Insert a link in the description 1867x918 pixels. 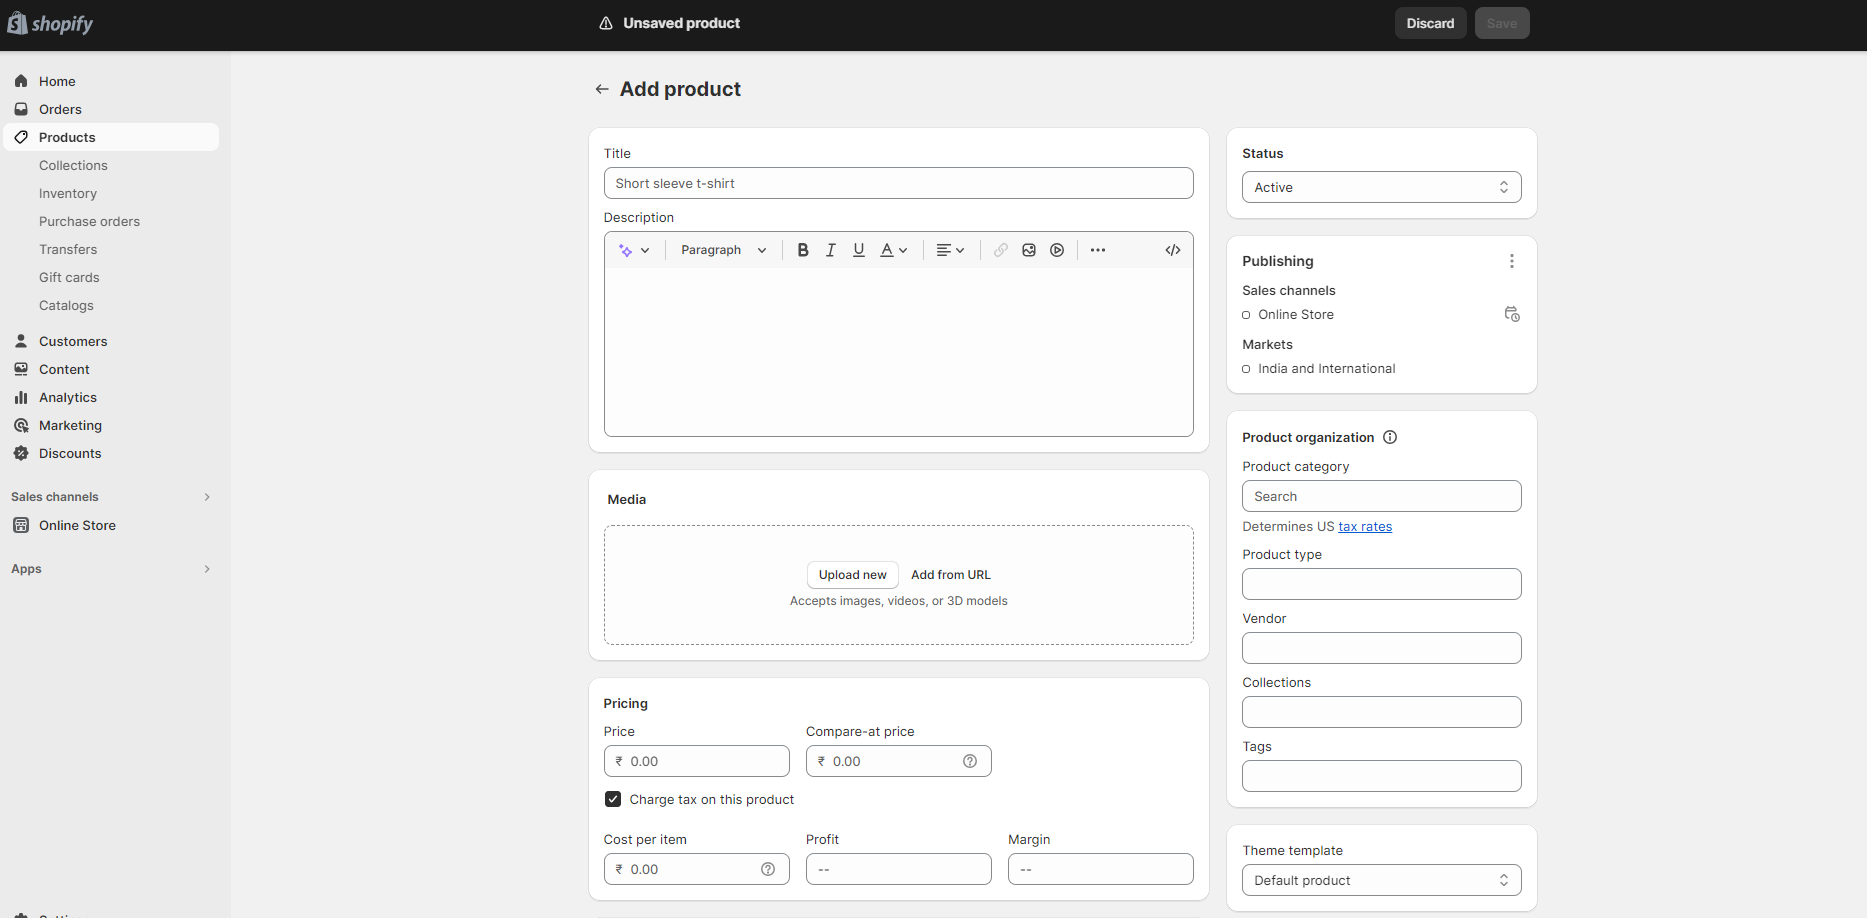(1001, 250)
